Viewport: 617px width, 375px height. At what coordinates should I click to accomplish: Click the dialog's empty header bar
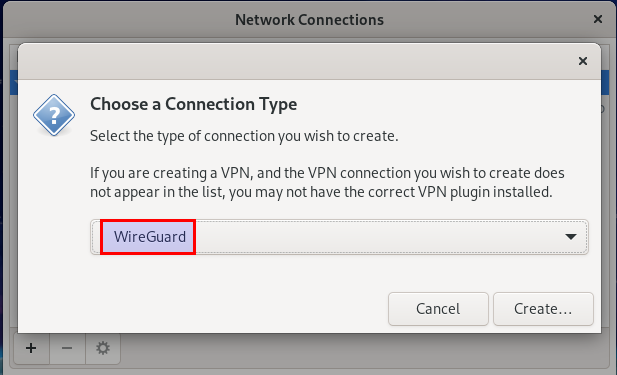pyautogui.click(x=295, y=61)
